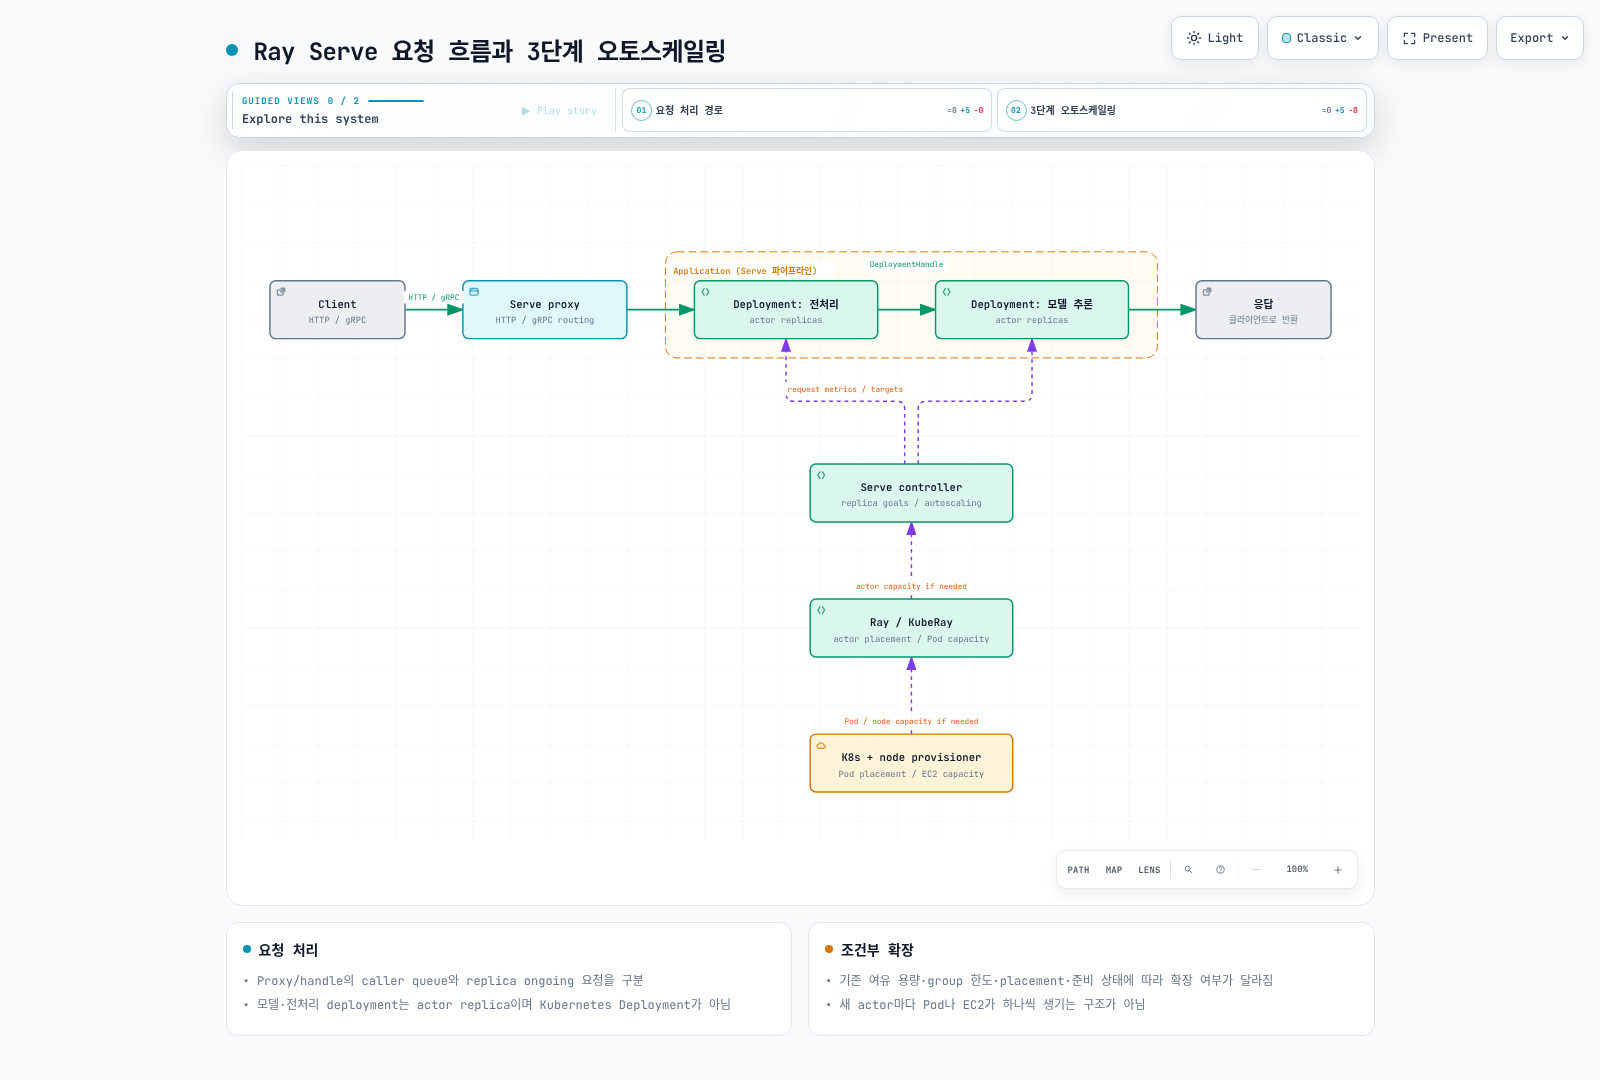Screen dimensions: 1600x1080
Task: Zoom out with the minus button
Action: point(1256,870)
